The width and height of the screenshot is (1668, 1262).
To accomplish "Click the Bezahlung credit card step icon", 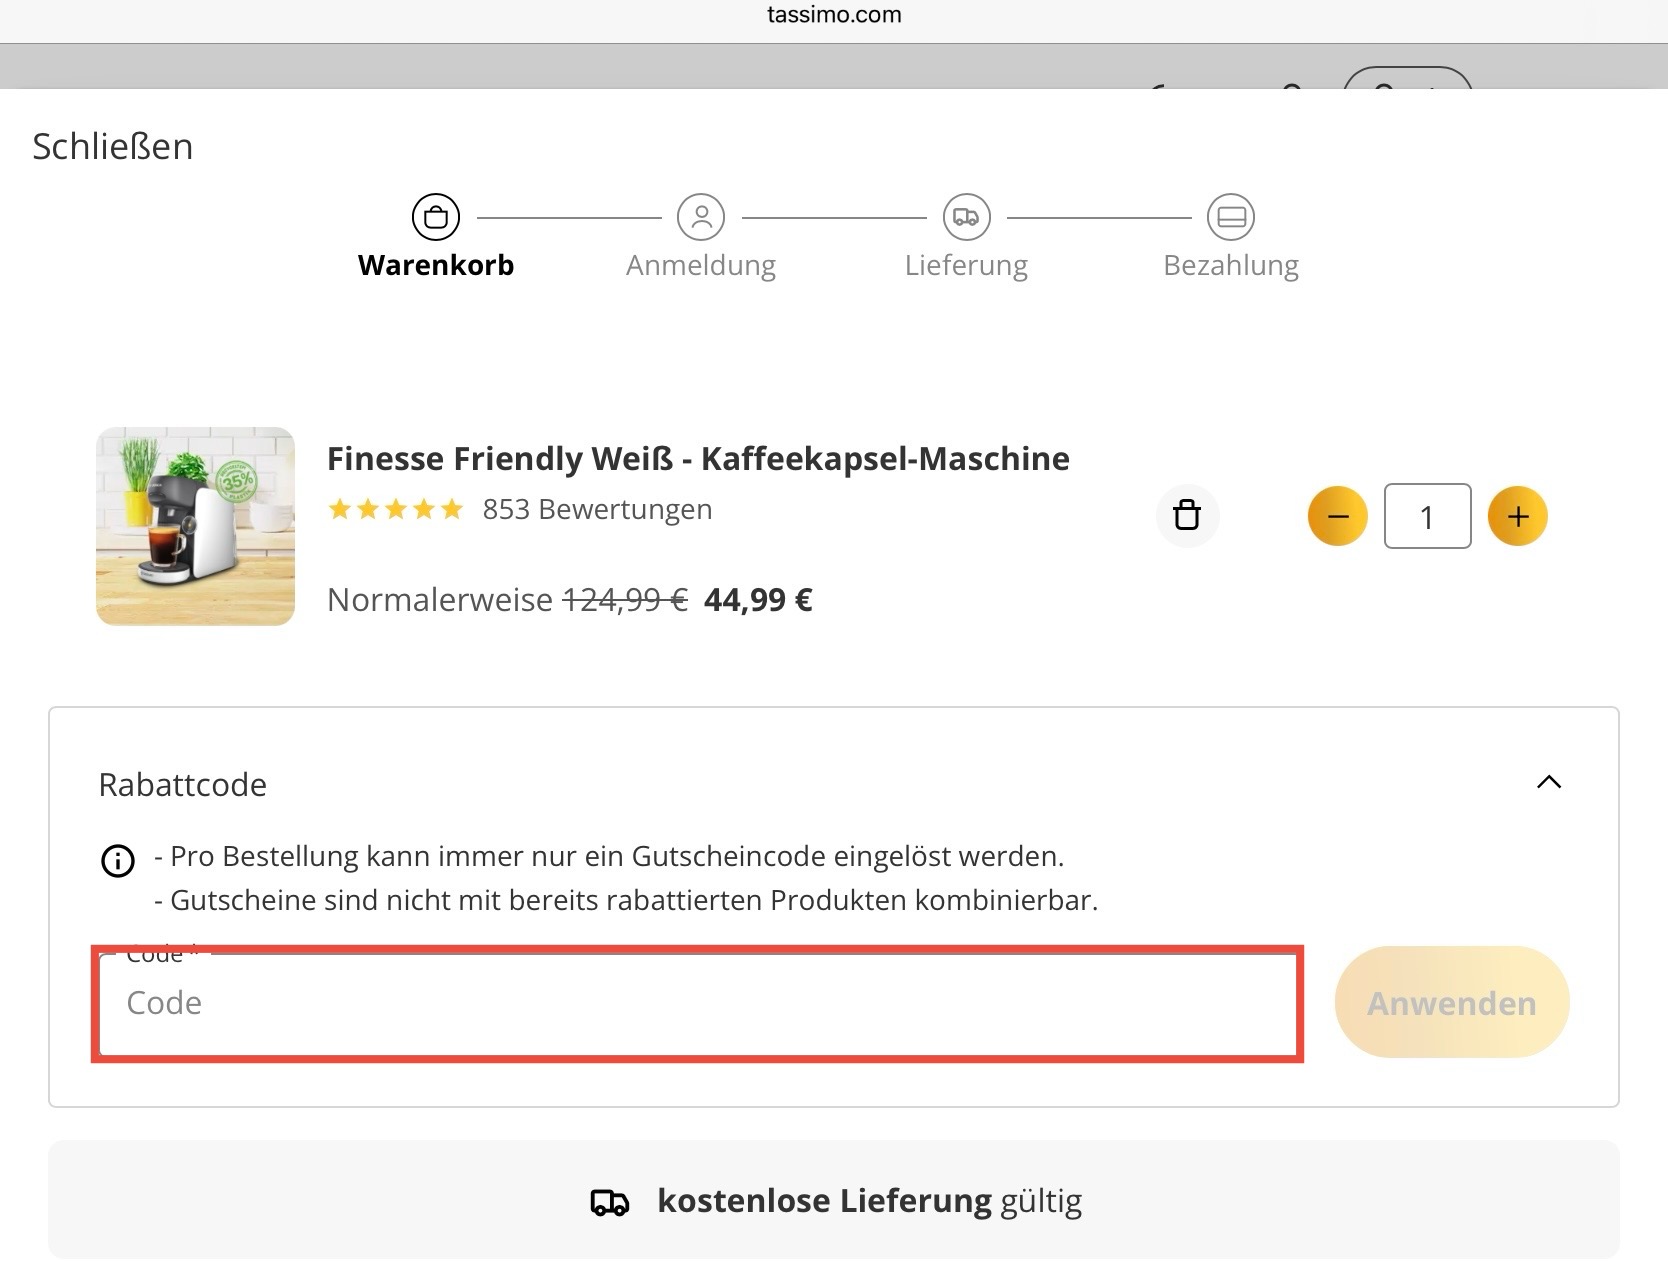I will [1231, 217].
